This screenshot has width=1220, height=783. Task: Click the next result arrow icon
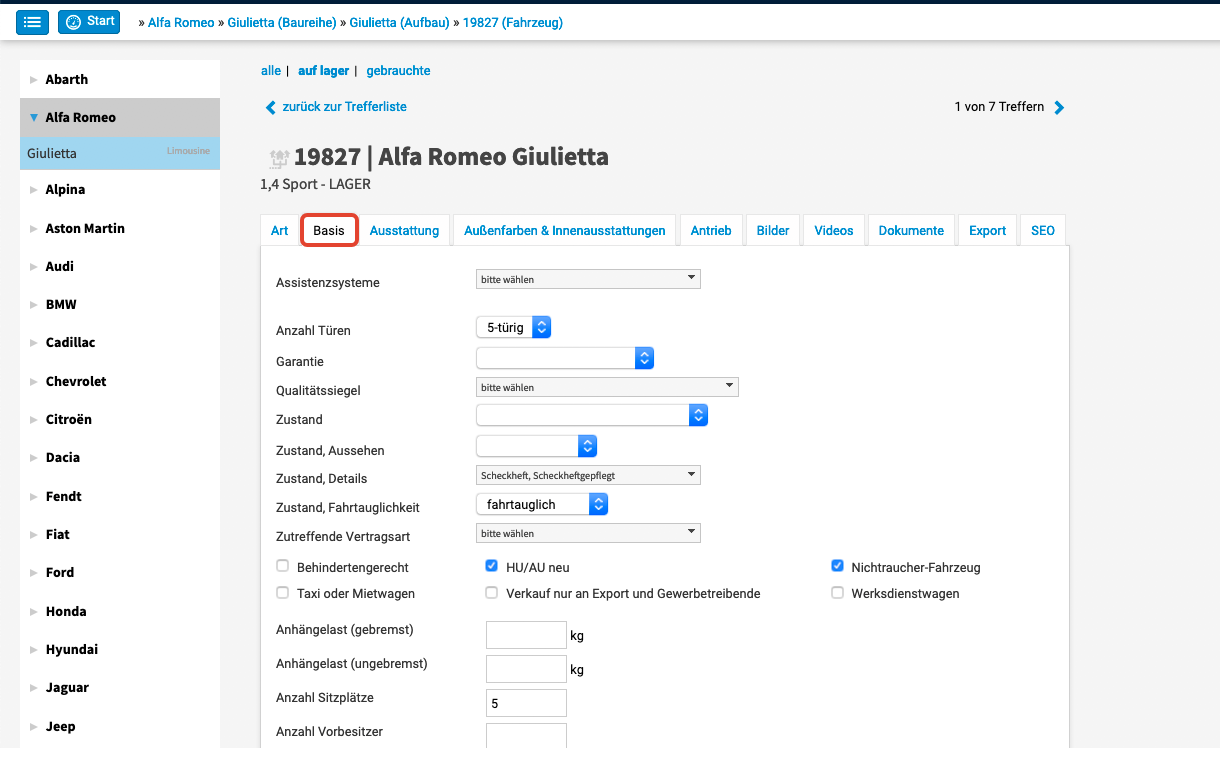coord(1060,108)
